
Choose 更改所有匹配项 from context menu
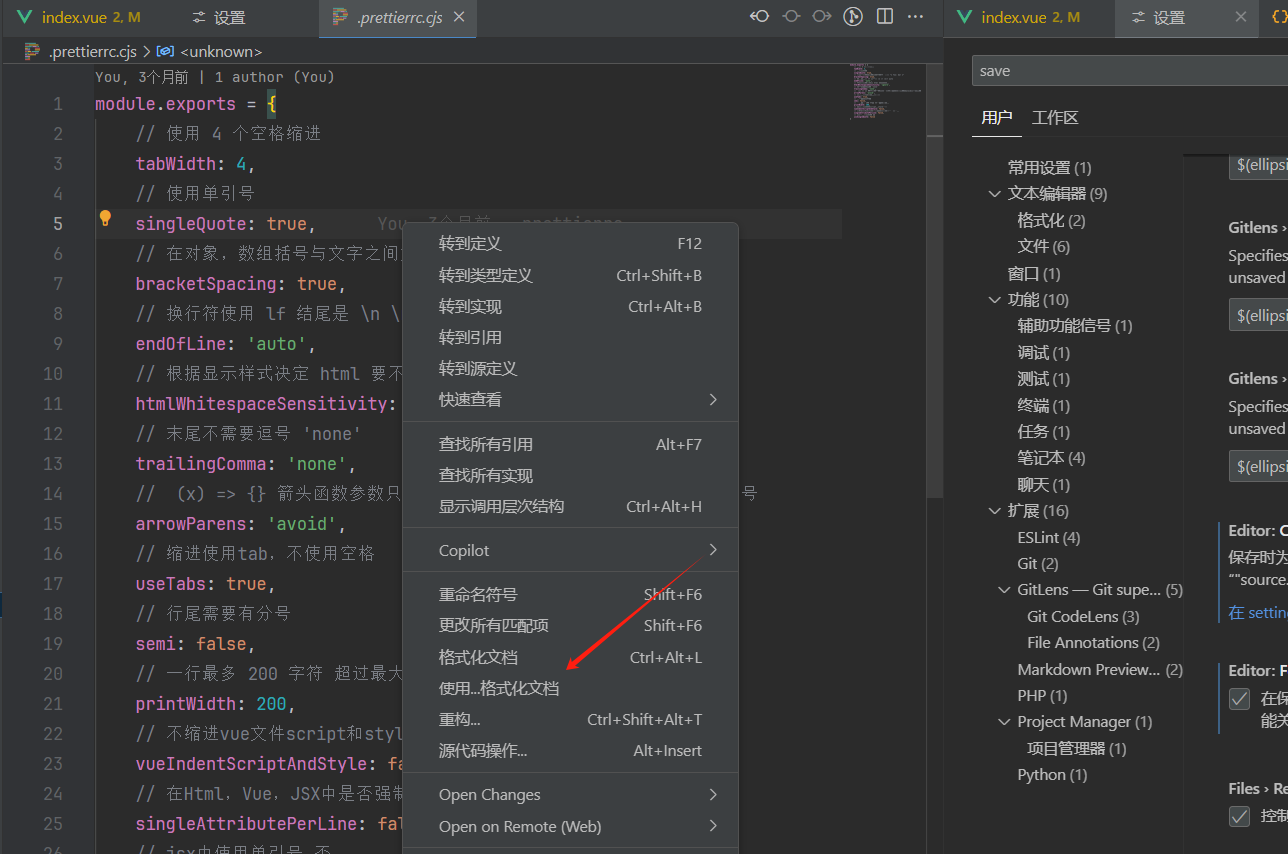pyautogui.click(x=570, y=625)
